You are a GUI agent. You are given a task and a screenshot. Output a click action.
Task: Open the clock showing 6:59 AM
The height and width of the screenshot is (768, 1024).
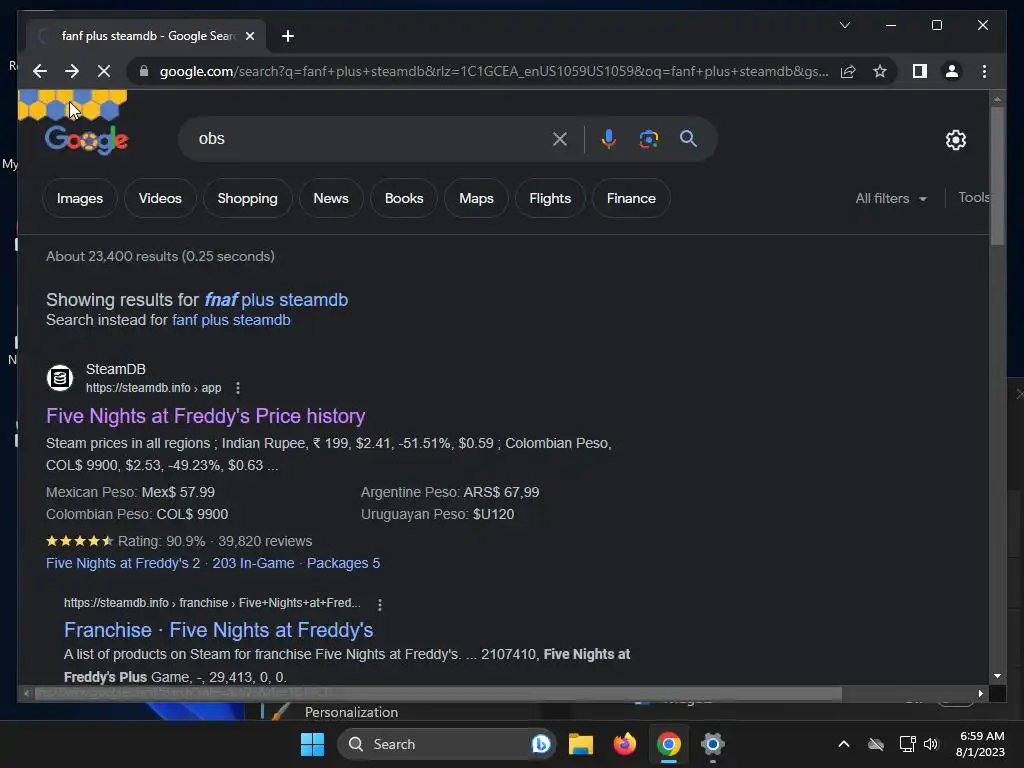[980, 744]
